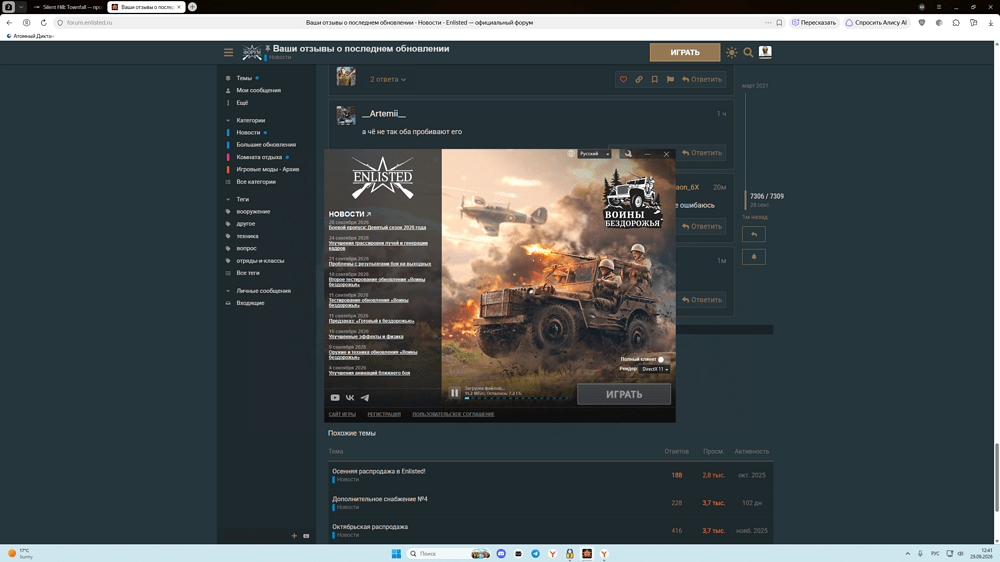This screenshot has height=562, width=1000.
Task: Click the Пересказать browser button
Action: pos(814,22)
